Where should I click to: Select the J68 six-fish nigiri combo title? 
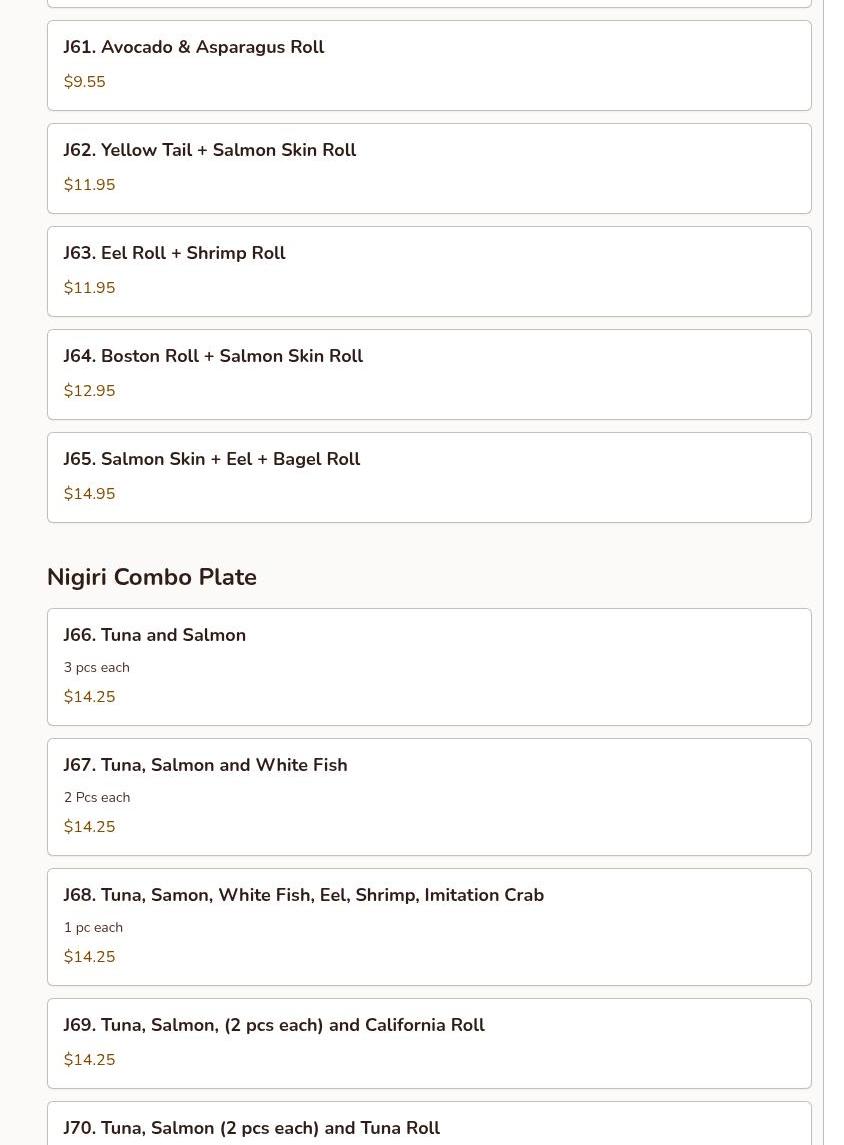click(x=304, y=896)
